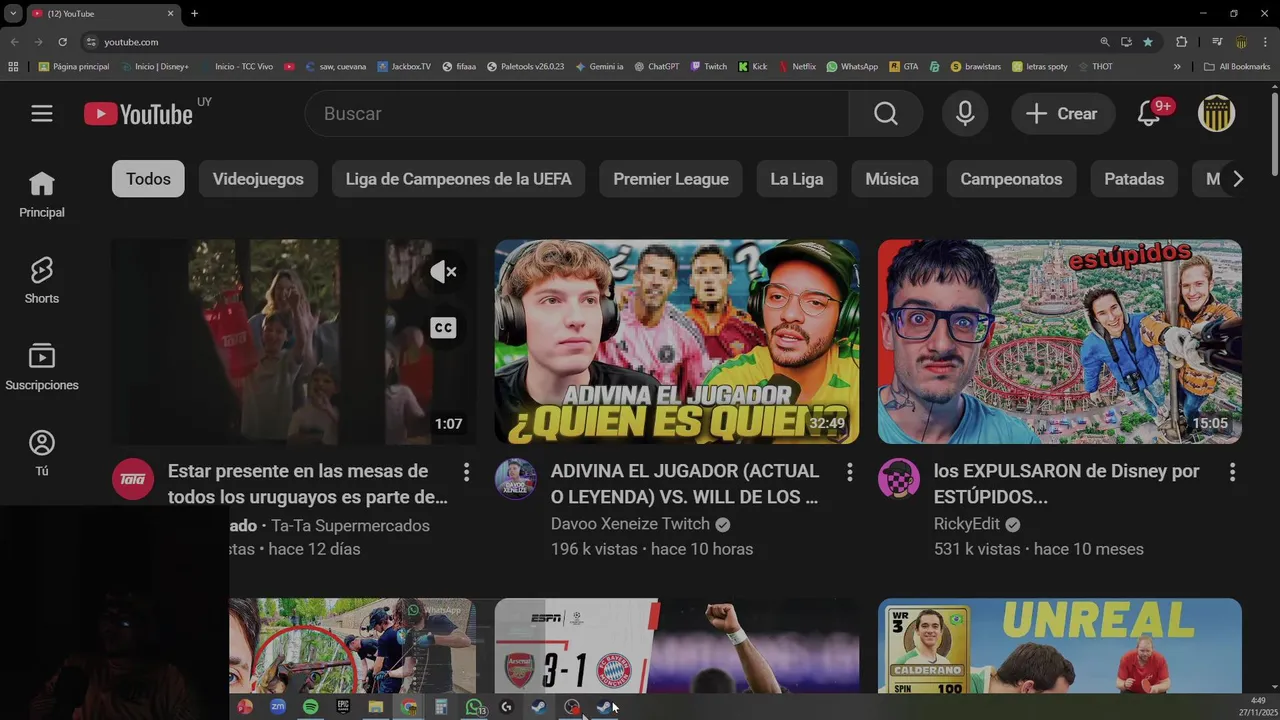1280x720 pixels.
Task: Open the 'los EXPULSARON de Disney' title
Action: 1067,484
